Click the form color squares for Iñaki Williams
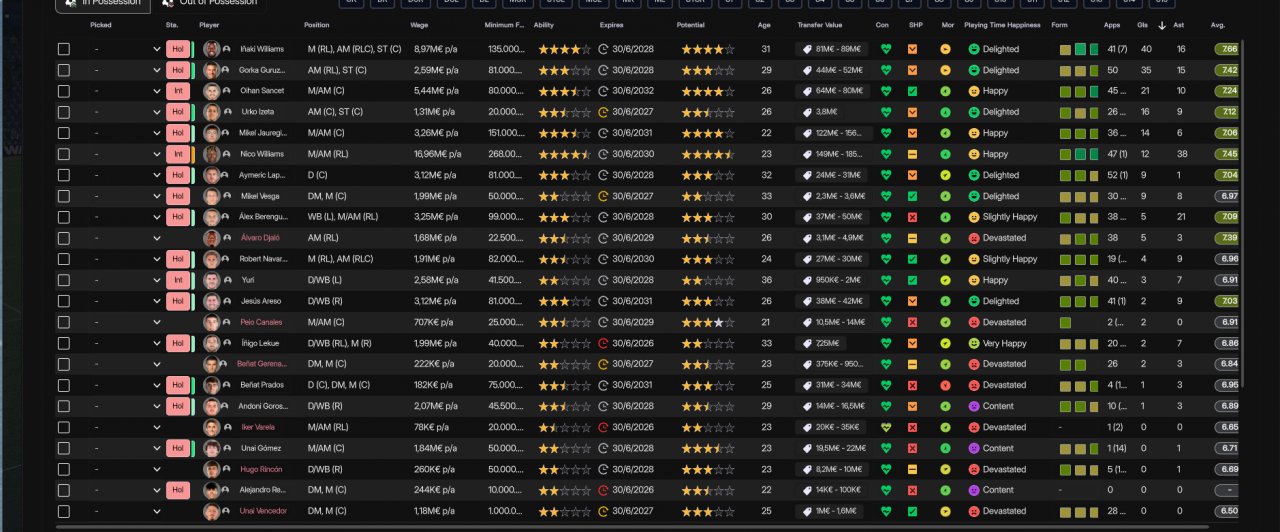 1080,49
